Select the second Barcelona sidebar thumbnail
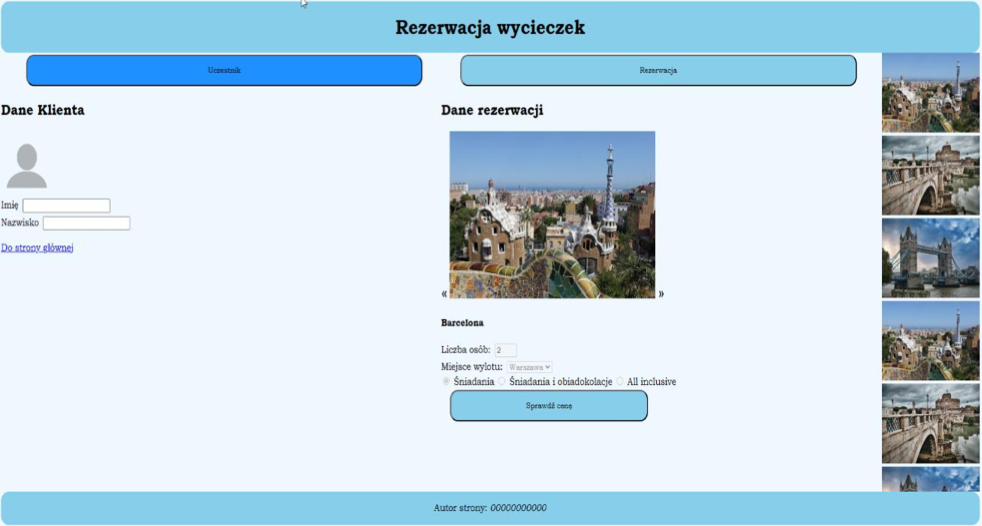982x526 pixels. tap(931, 341)
